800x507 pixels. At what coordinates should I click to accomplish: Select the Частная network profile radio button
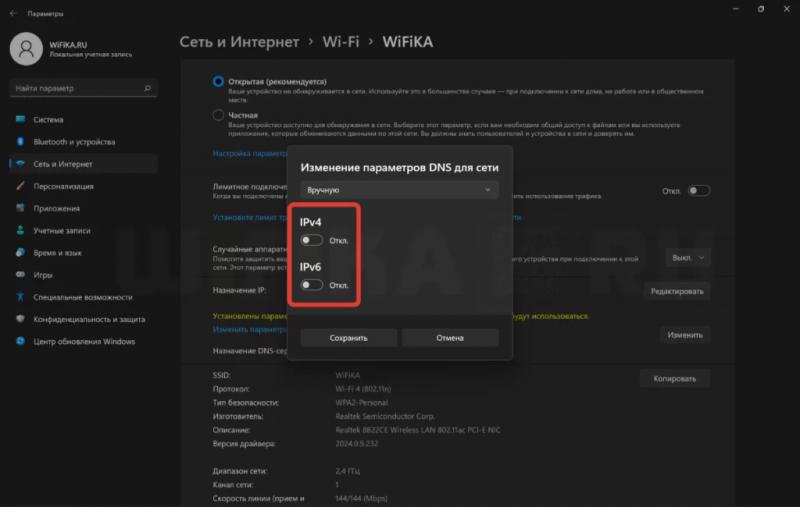[218, 115]
